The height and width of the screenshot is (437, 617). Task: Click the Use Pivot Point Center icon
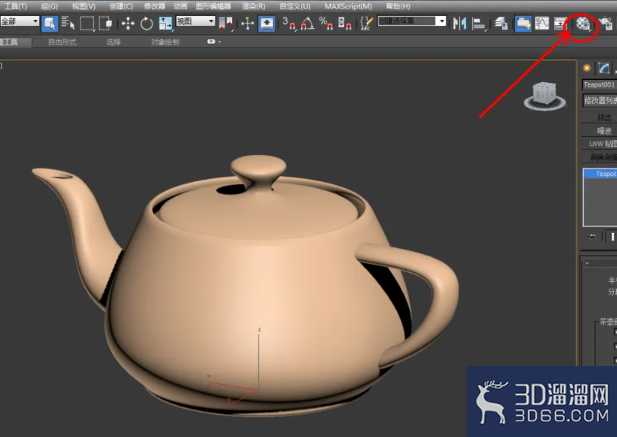coord(226,24)
